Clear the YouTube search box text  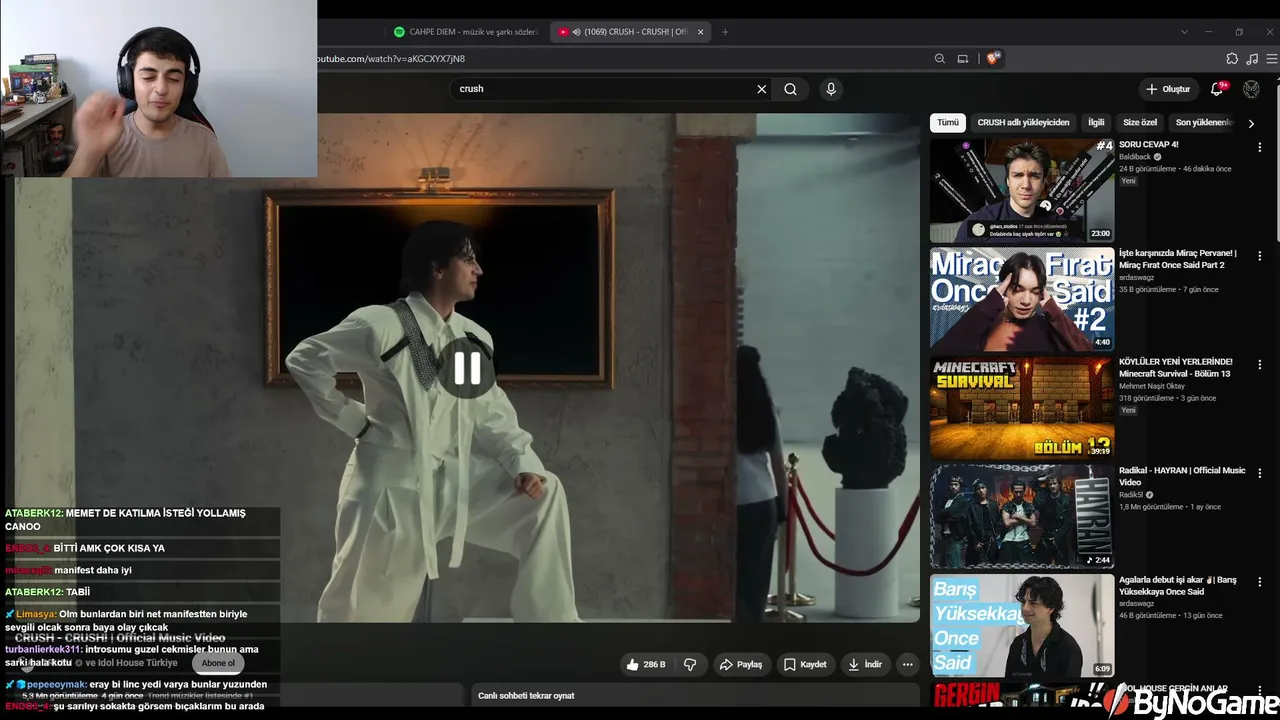[761, 89]
